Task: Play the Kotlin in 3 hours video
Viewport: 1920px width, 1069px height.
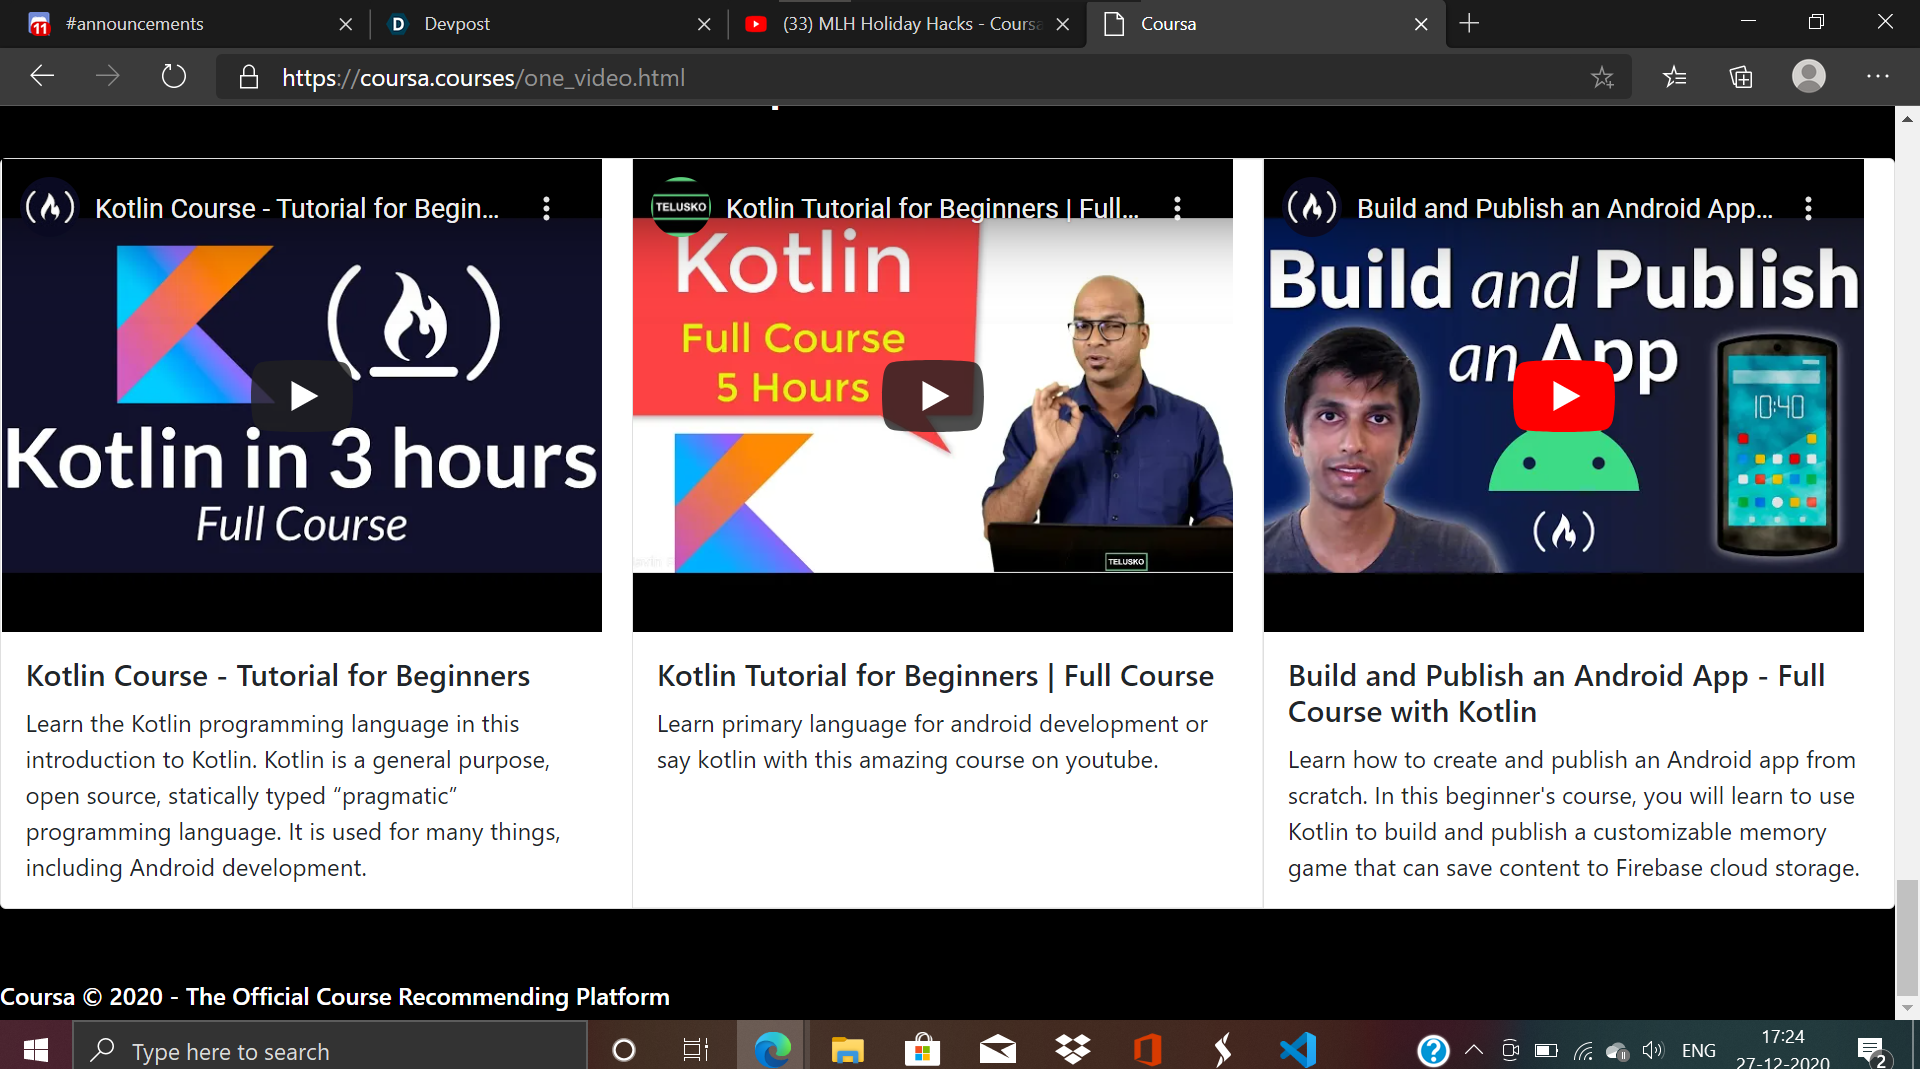Action: point(302,396)
